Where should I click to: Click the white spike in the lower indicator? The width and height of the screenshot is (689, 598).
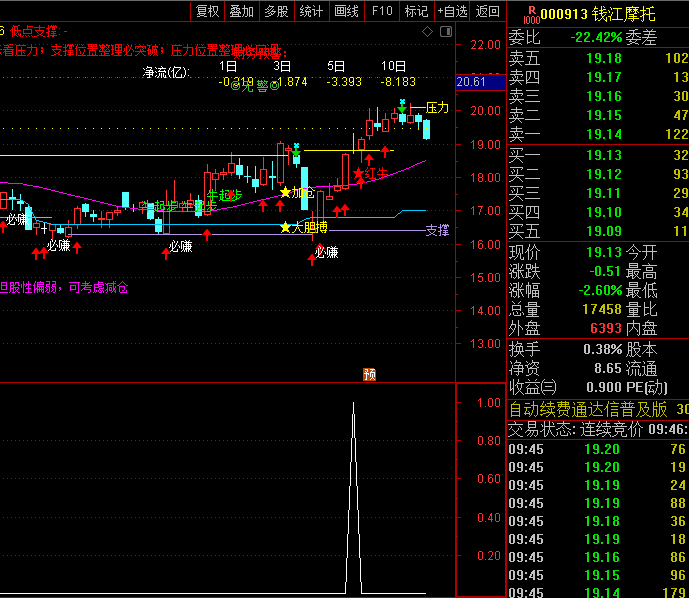pos(353,497)
